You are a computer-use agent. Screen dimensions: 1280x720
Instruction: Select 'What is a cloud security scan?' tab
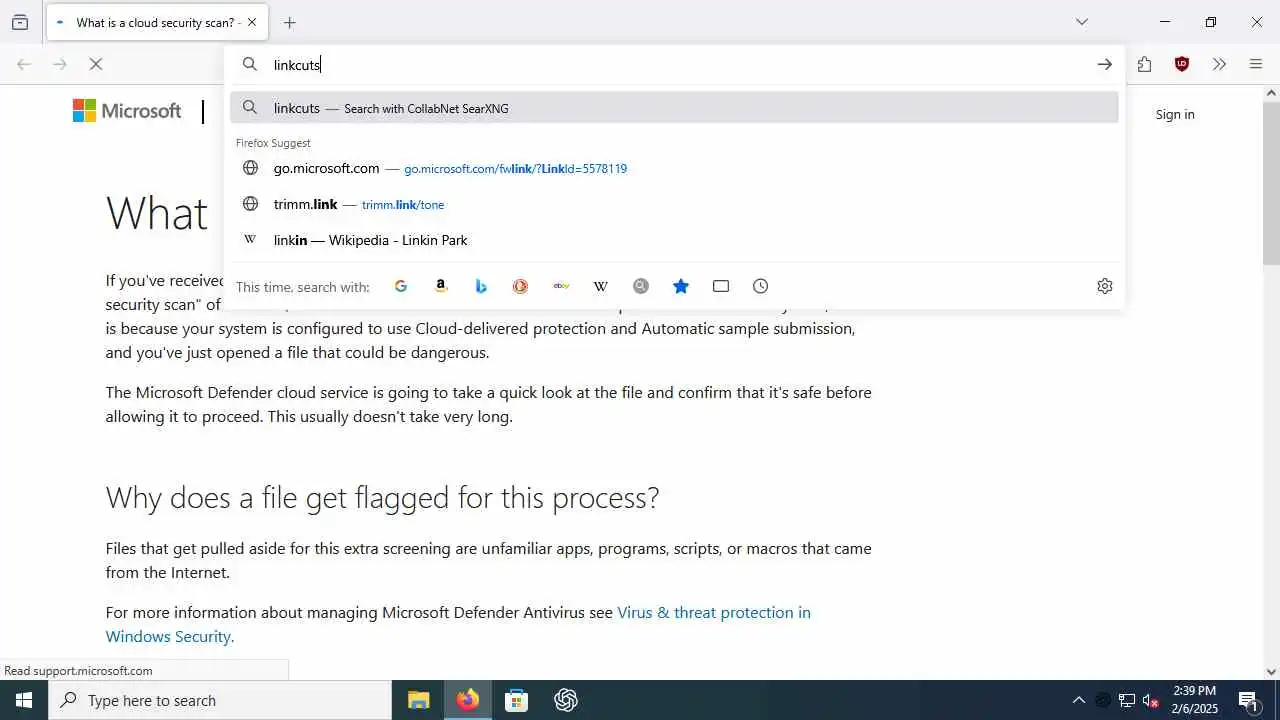[157, 22]
